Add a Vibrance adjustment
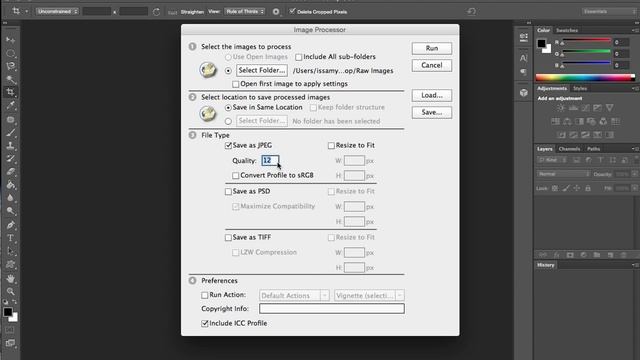This screenshot has width=640, height=360. point(609,108)
